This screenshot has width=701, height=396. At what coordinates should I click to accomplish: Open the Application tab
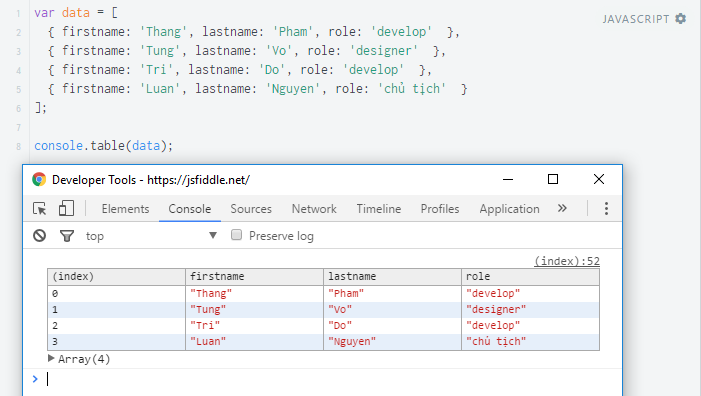point(509,209)
